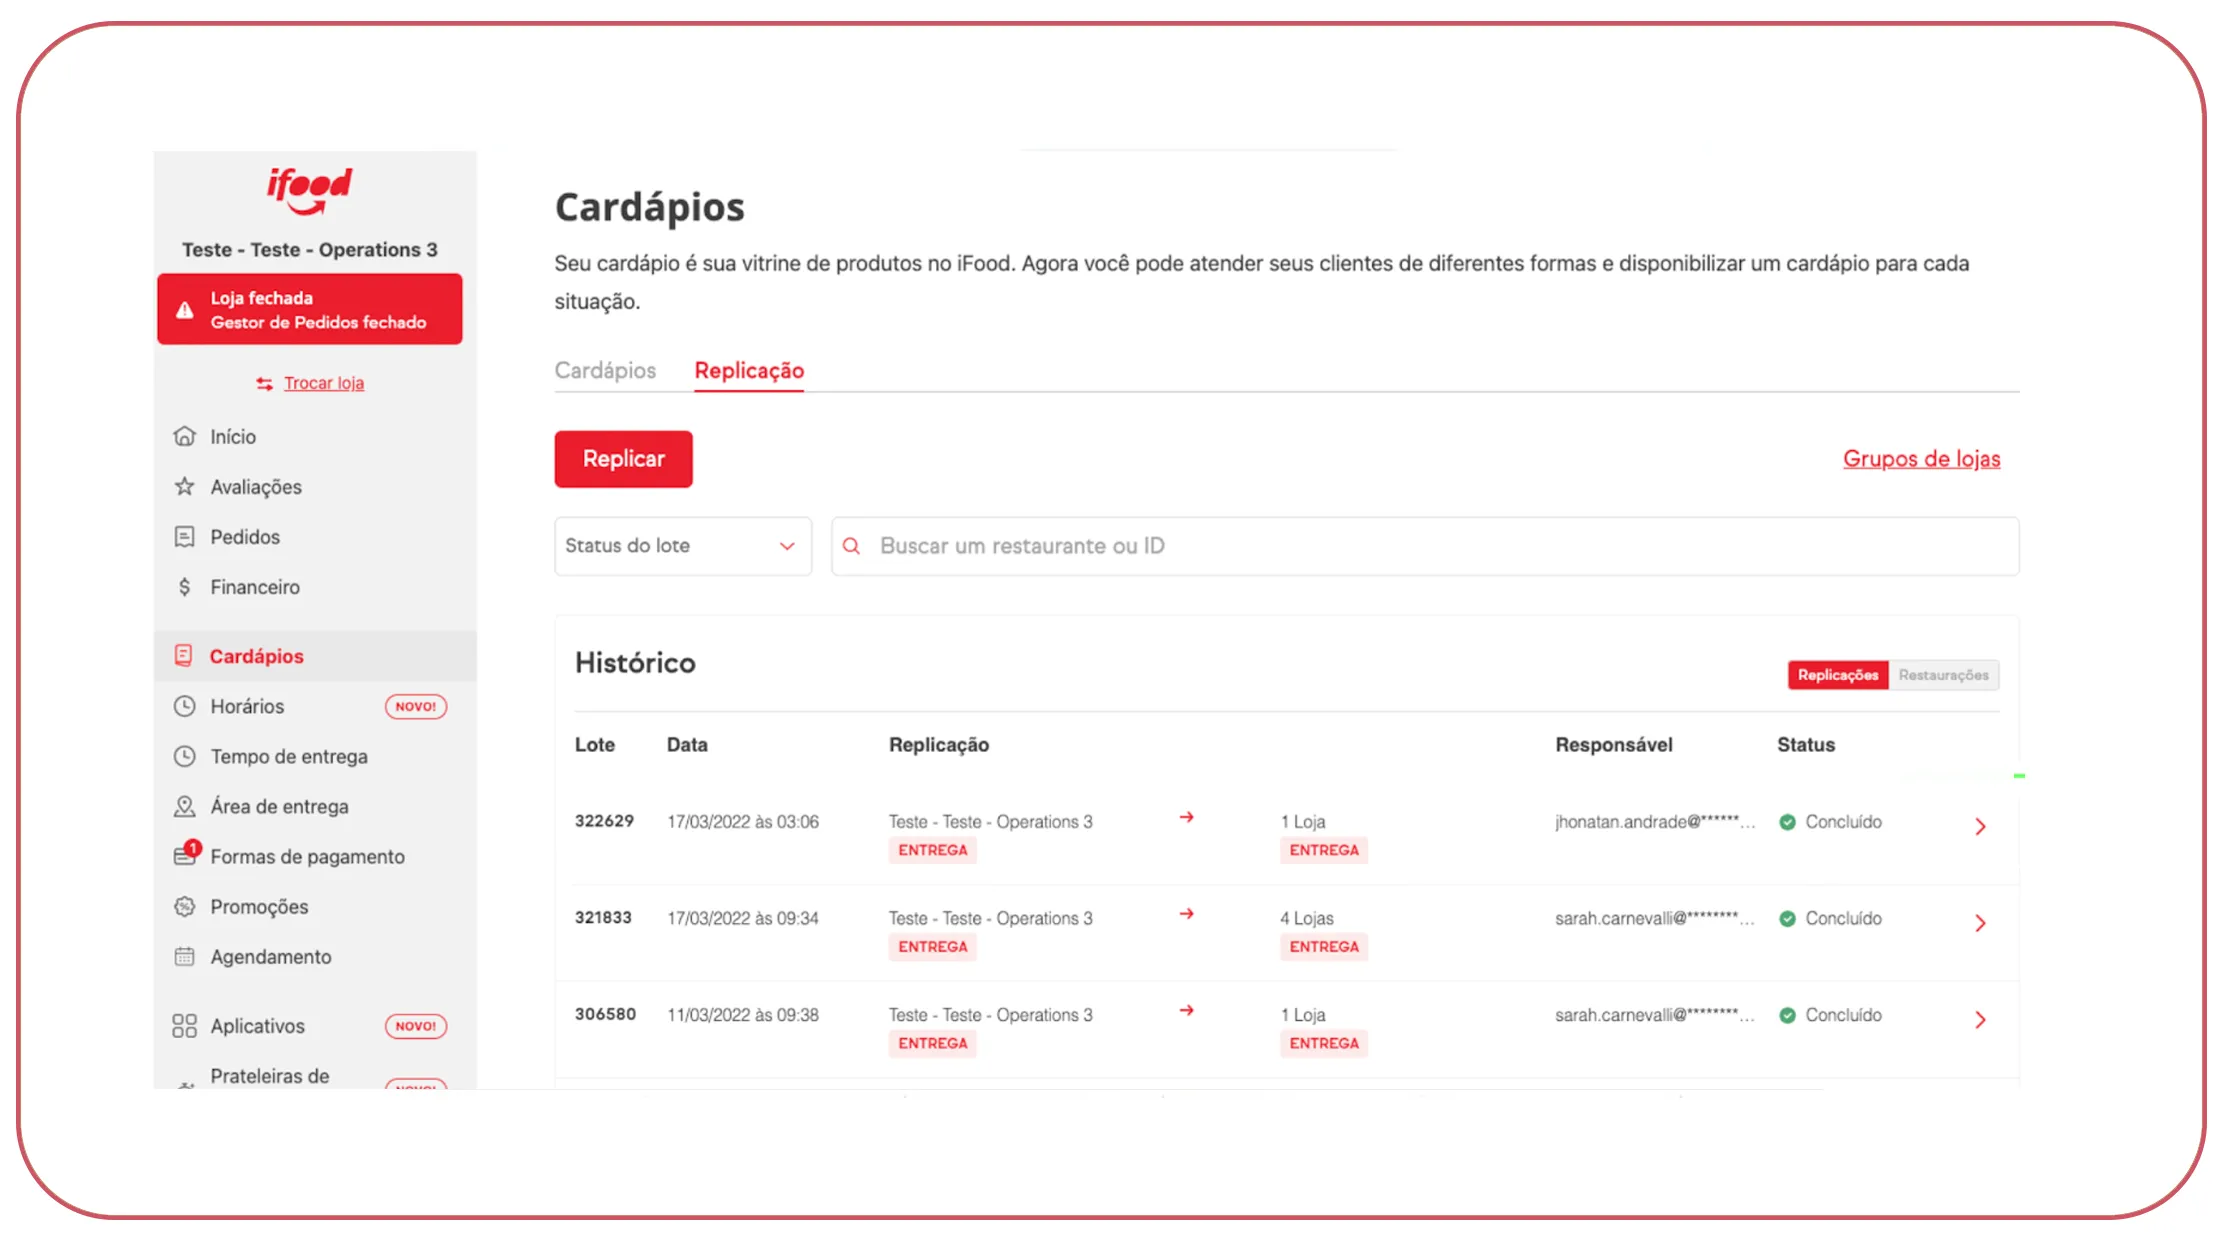Switch to Restaurações history toggle

[x=1943, y=675]
